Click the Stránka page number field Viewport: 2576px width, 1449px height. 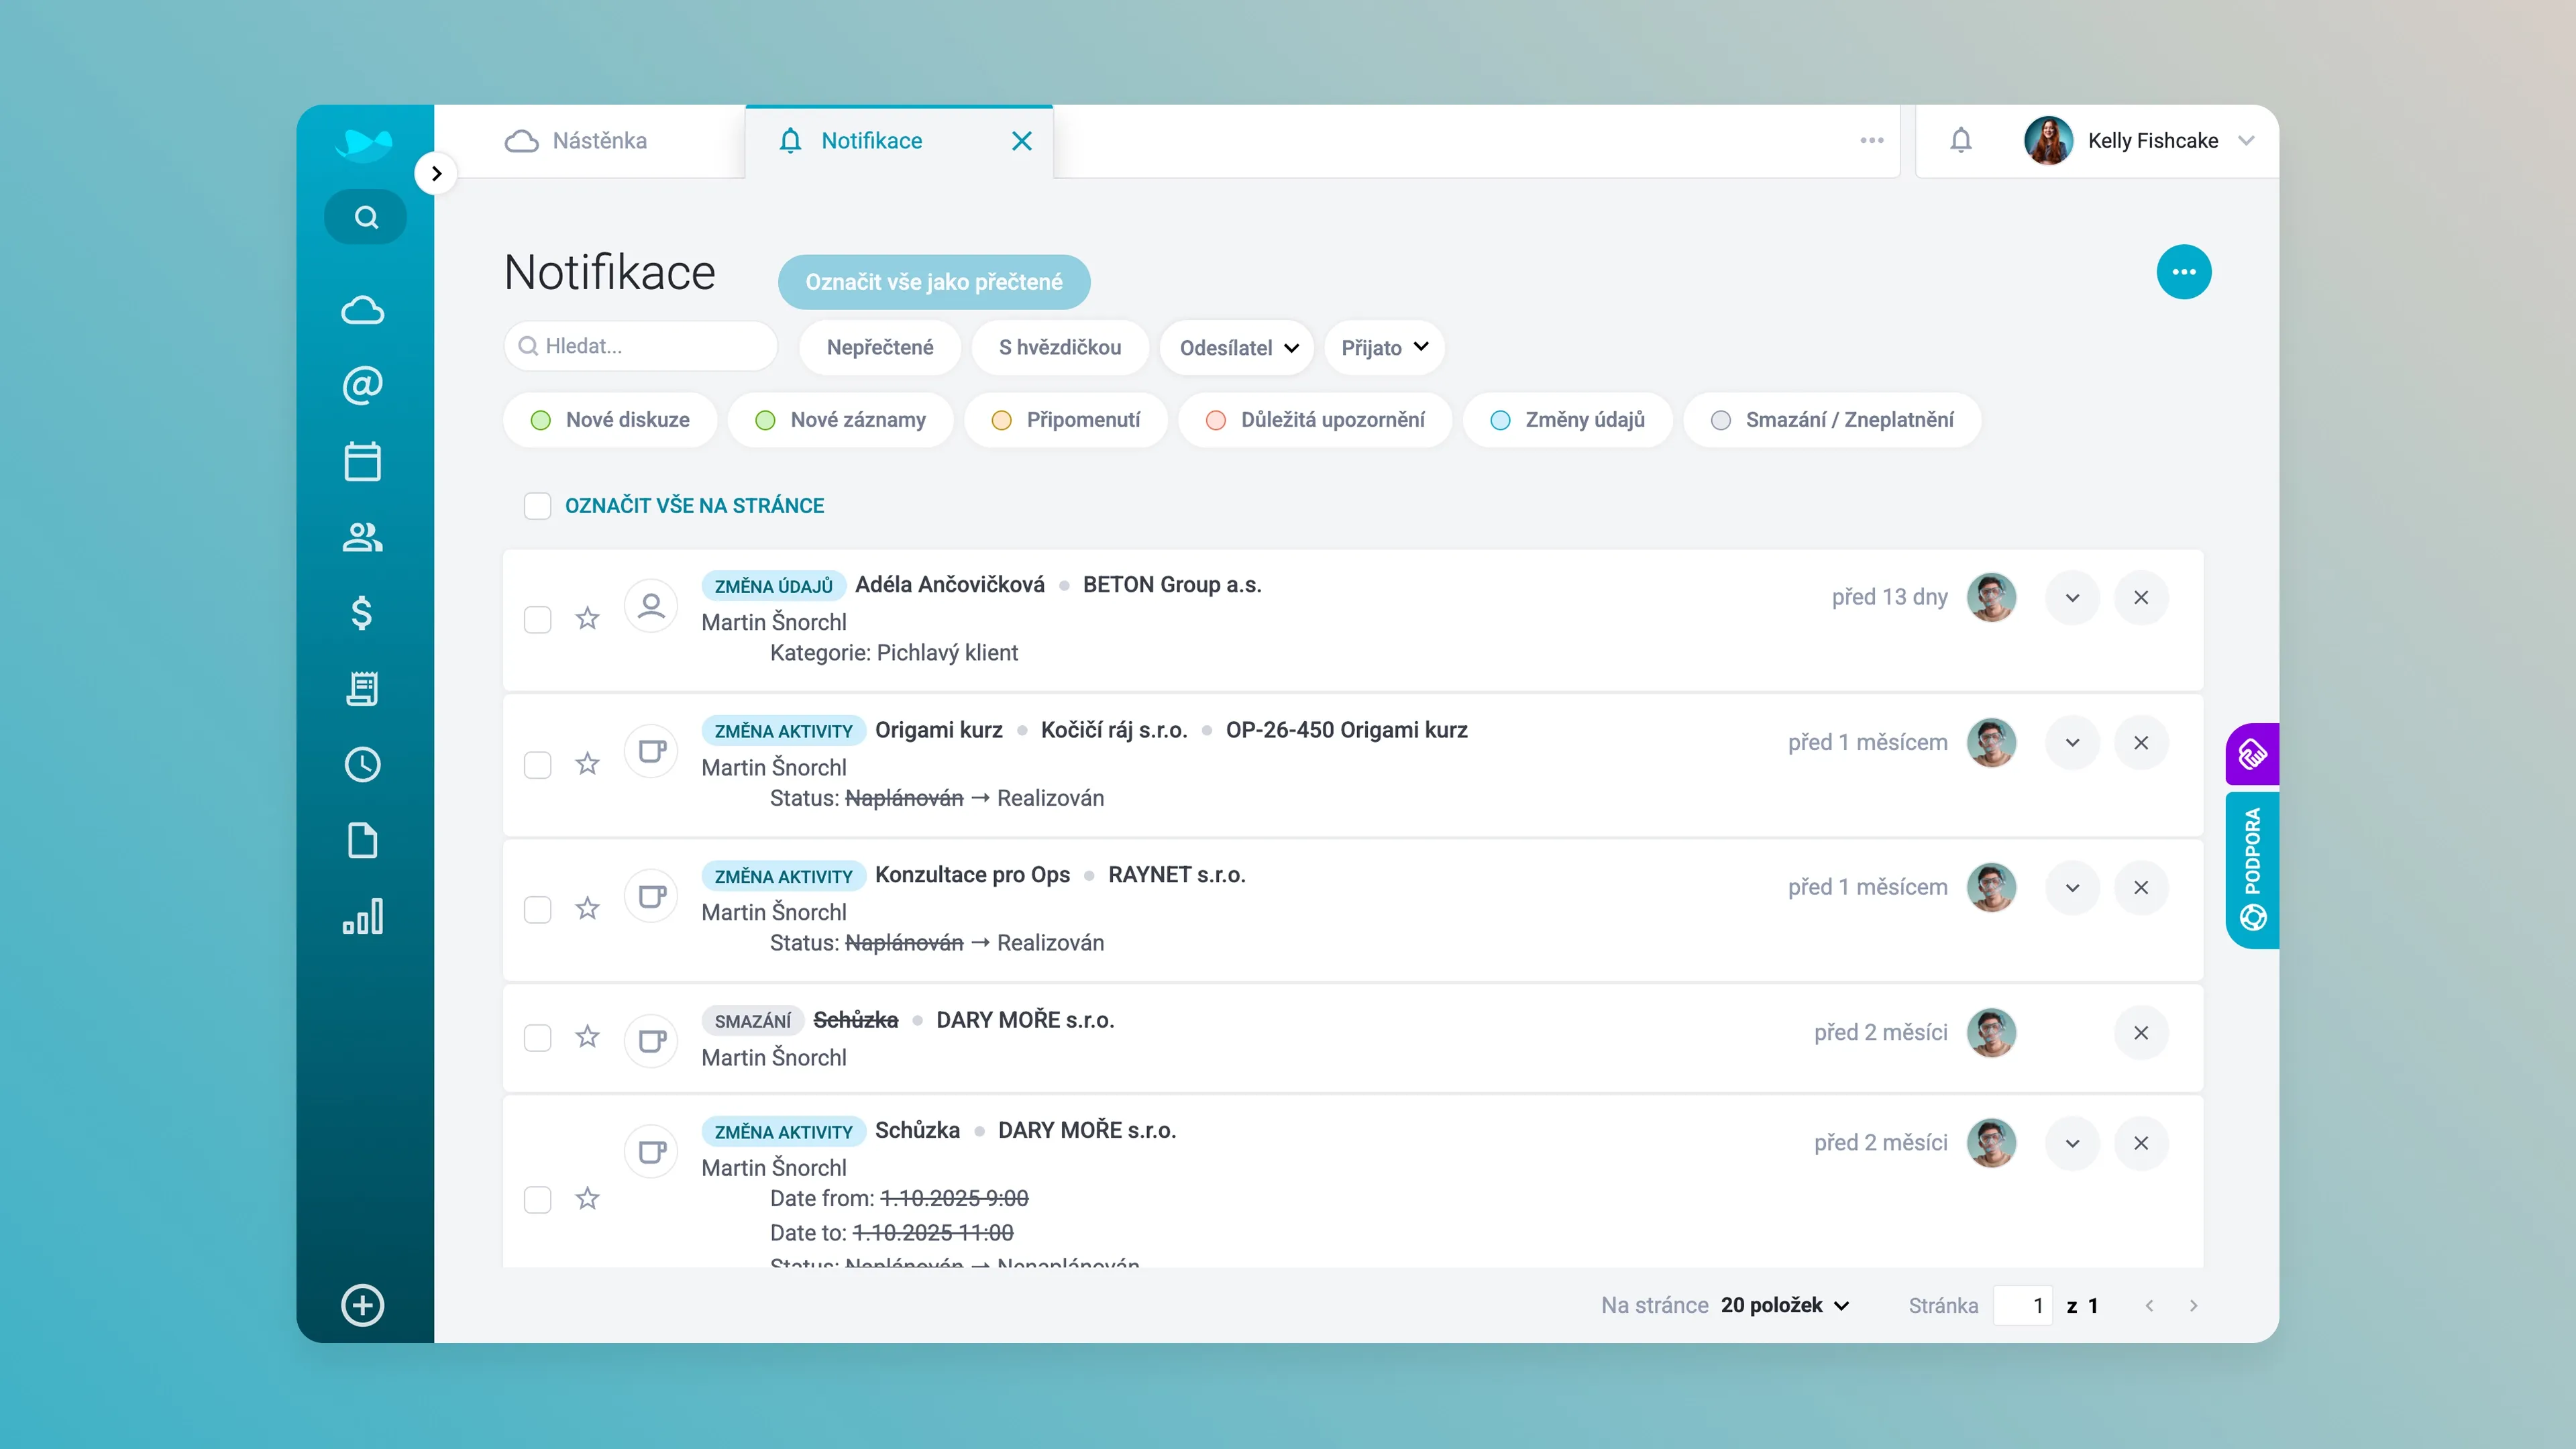[2022, 1306]
